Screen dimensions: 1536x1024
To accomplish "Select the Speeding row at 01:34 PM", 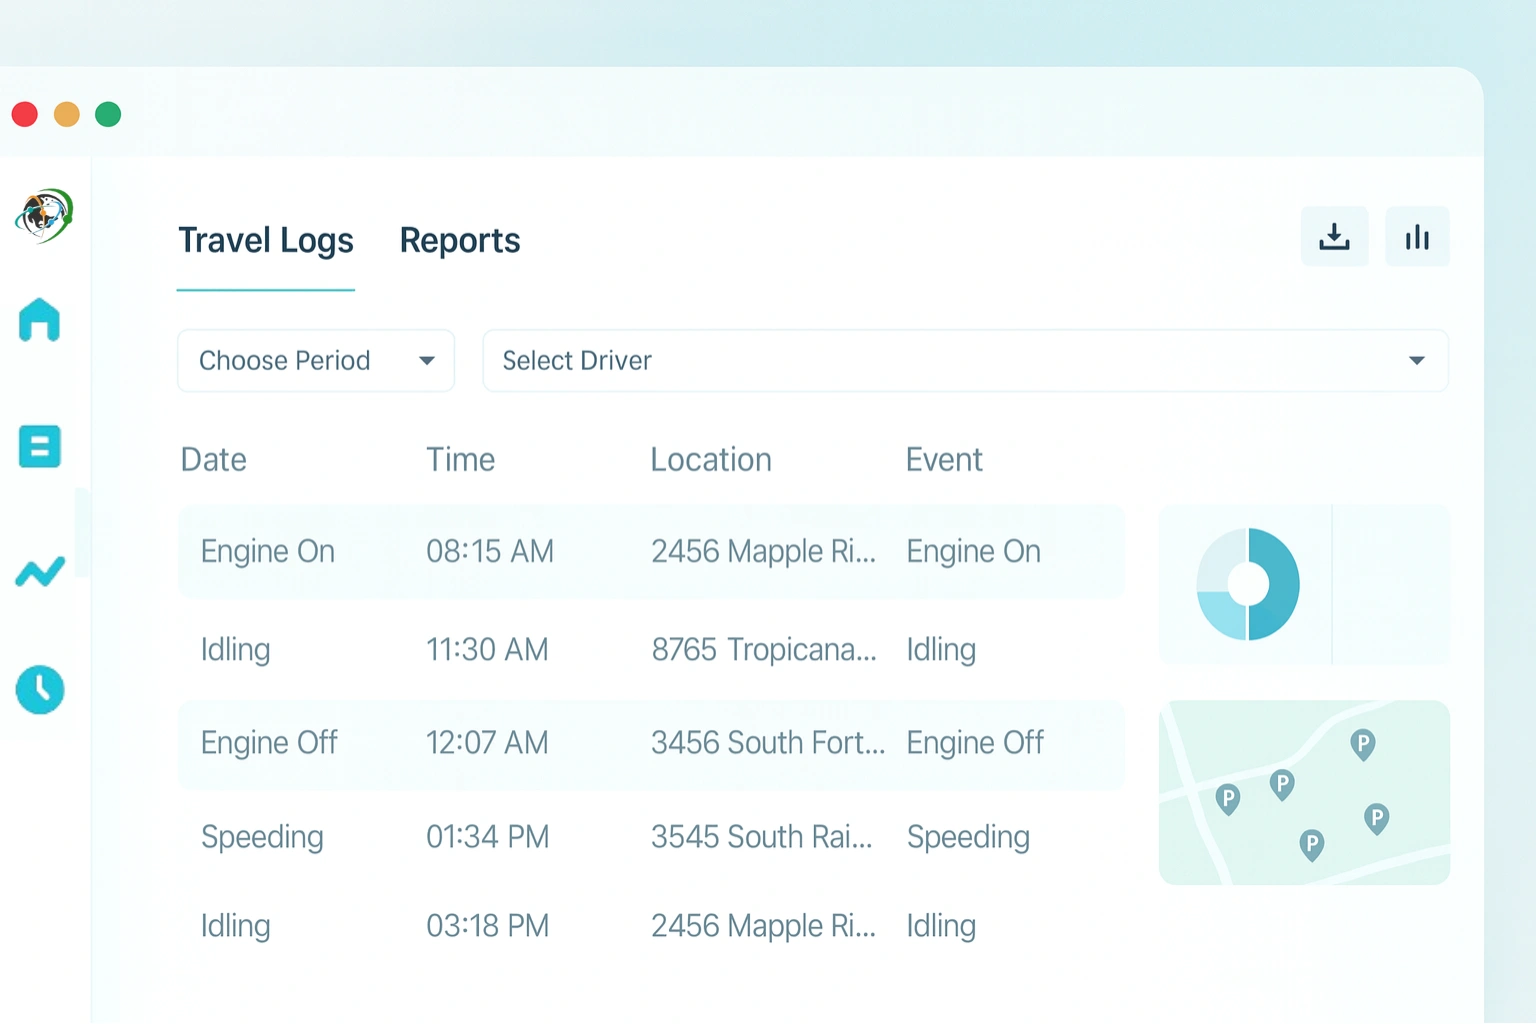I will pyautogui.click(x=650, y=837).
